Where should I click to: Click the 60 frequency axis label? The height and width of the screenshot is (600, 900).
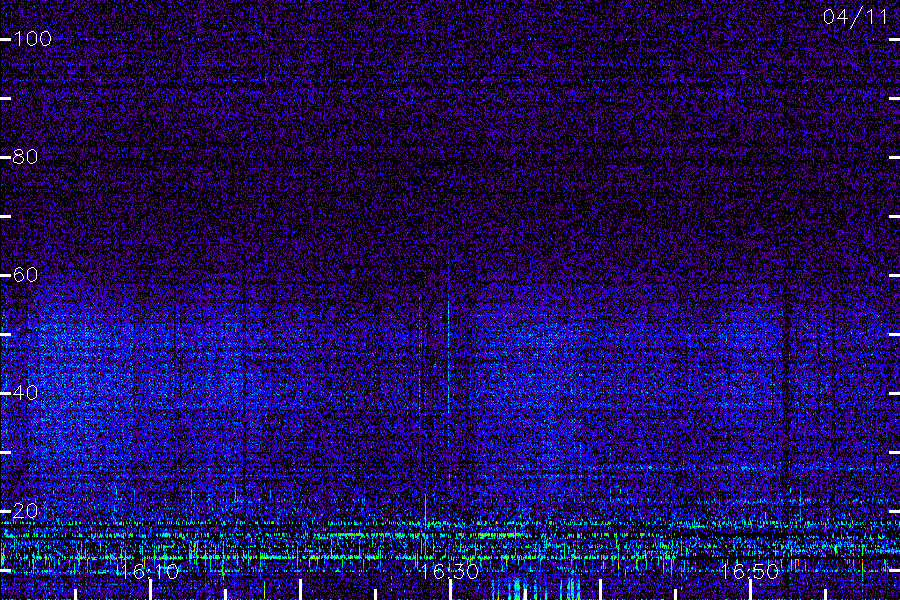click(25, 274)
